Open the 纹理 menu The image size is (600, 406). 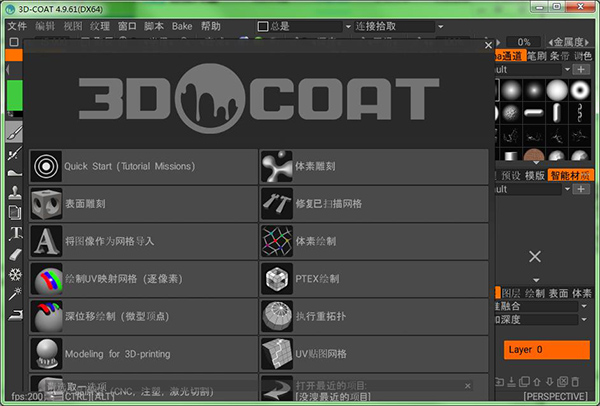(100, 26)
